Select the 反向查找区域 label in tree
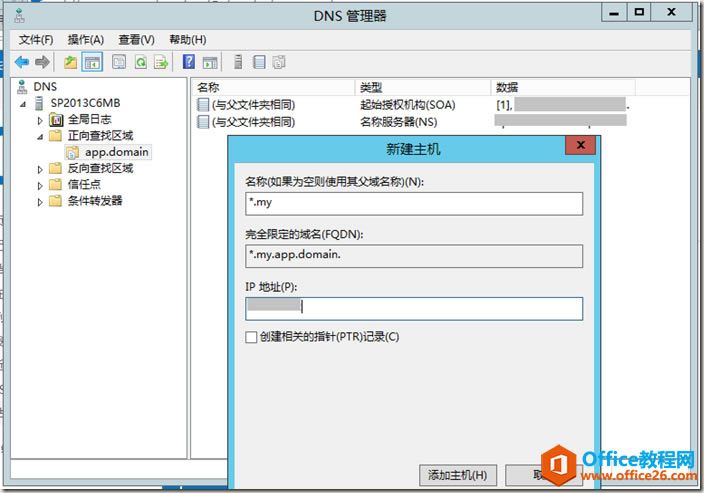The image size is (704, 493). point(100,168)
